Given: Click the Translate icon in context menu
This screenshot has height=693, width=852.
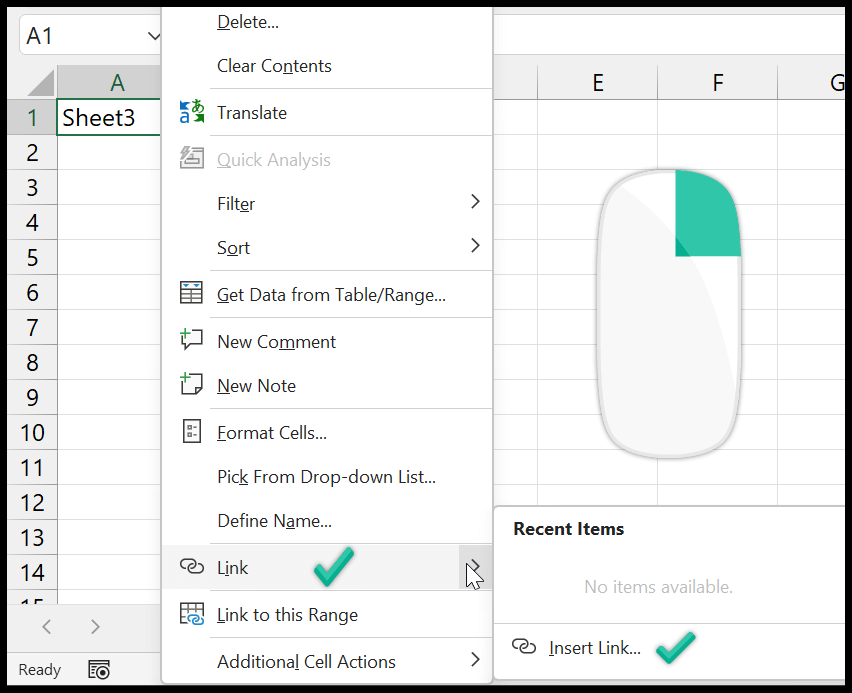Looking at the screenshot, I should tap(191, 112).
